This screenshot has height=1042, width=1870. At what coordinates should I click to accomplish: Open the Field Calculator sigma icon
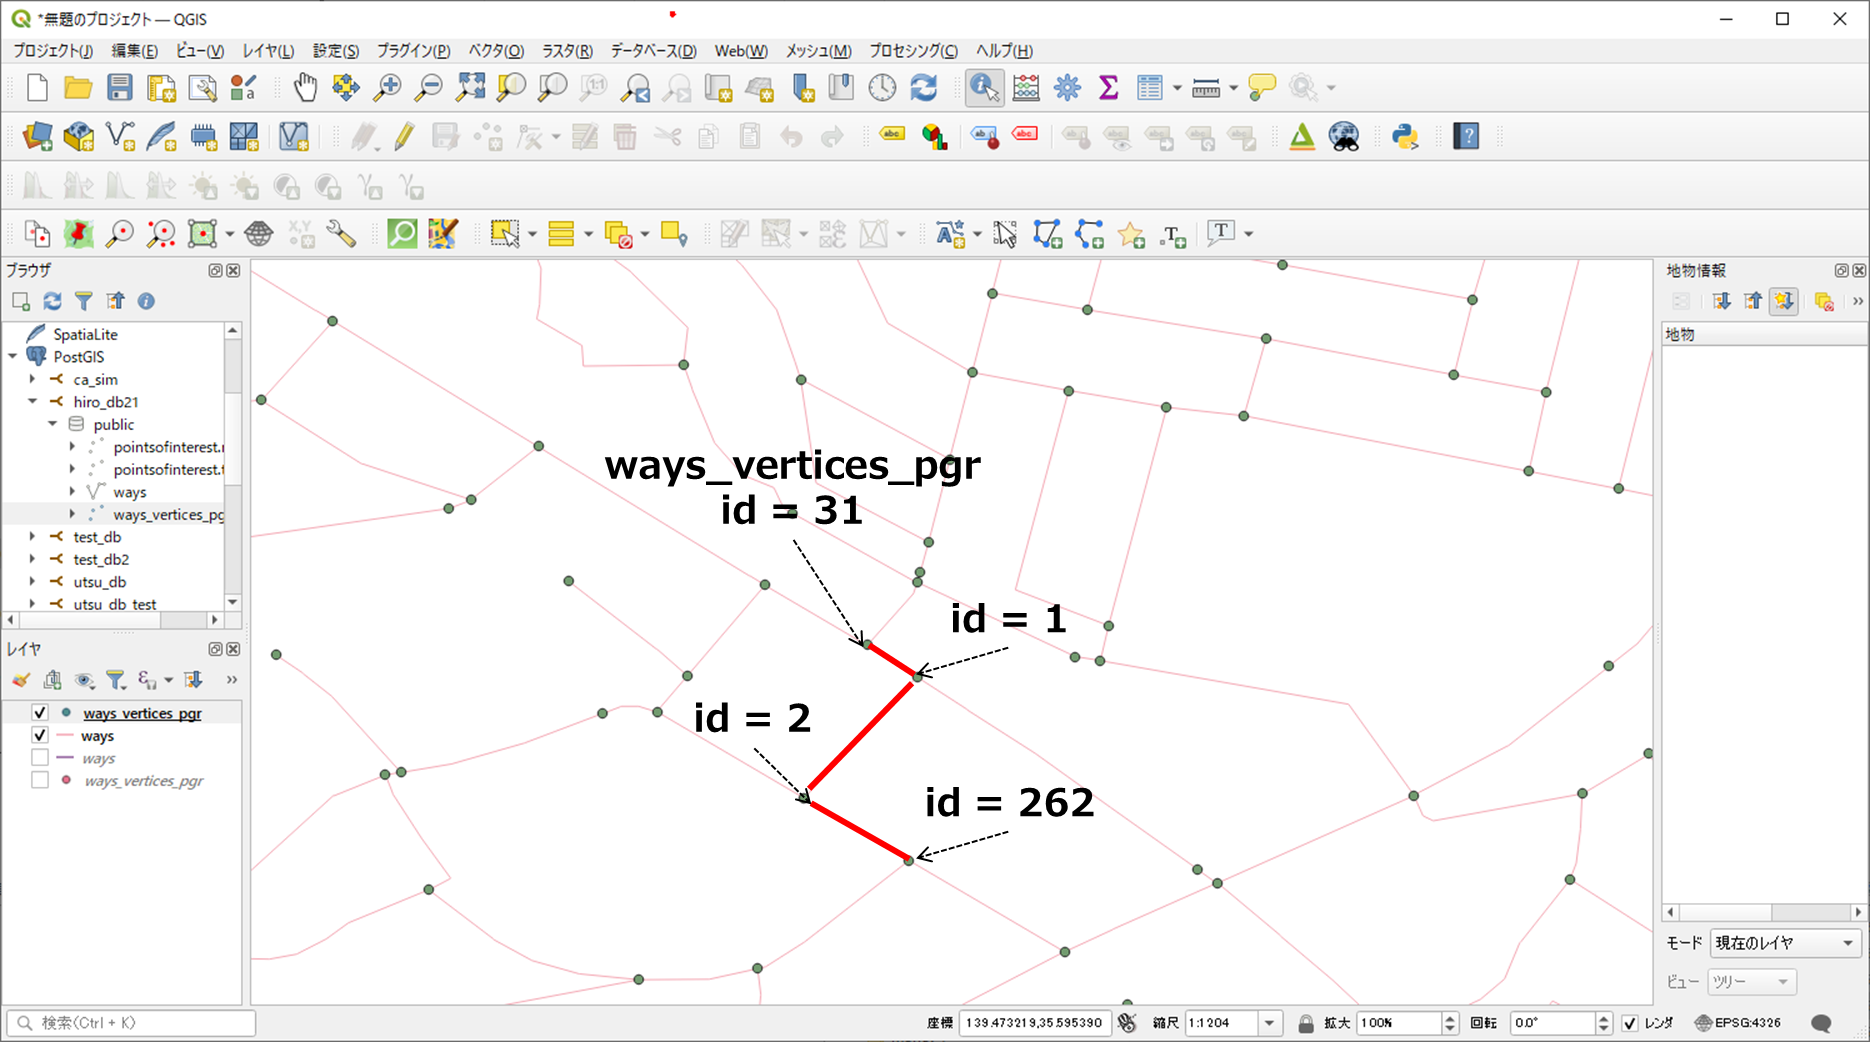tap(1108, 88)
